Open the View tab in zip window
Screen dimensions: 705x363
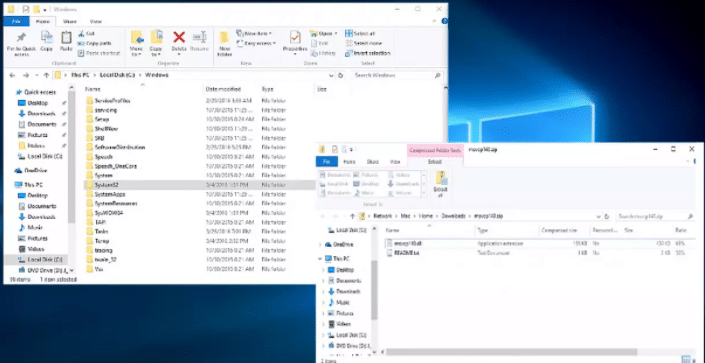click(395, 162)
